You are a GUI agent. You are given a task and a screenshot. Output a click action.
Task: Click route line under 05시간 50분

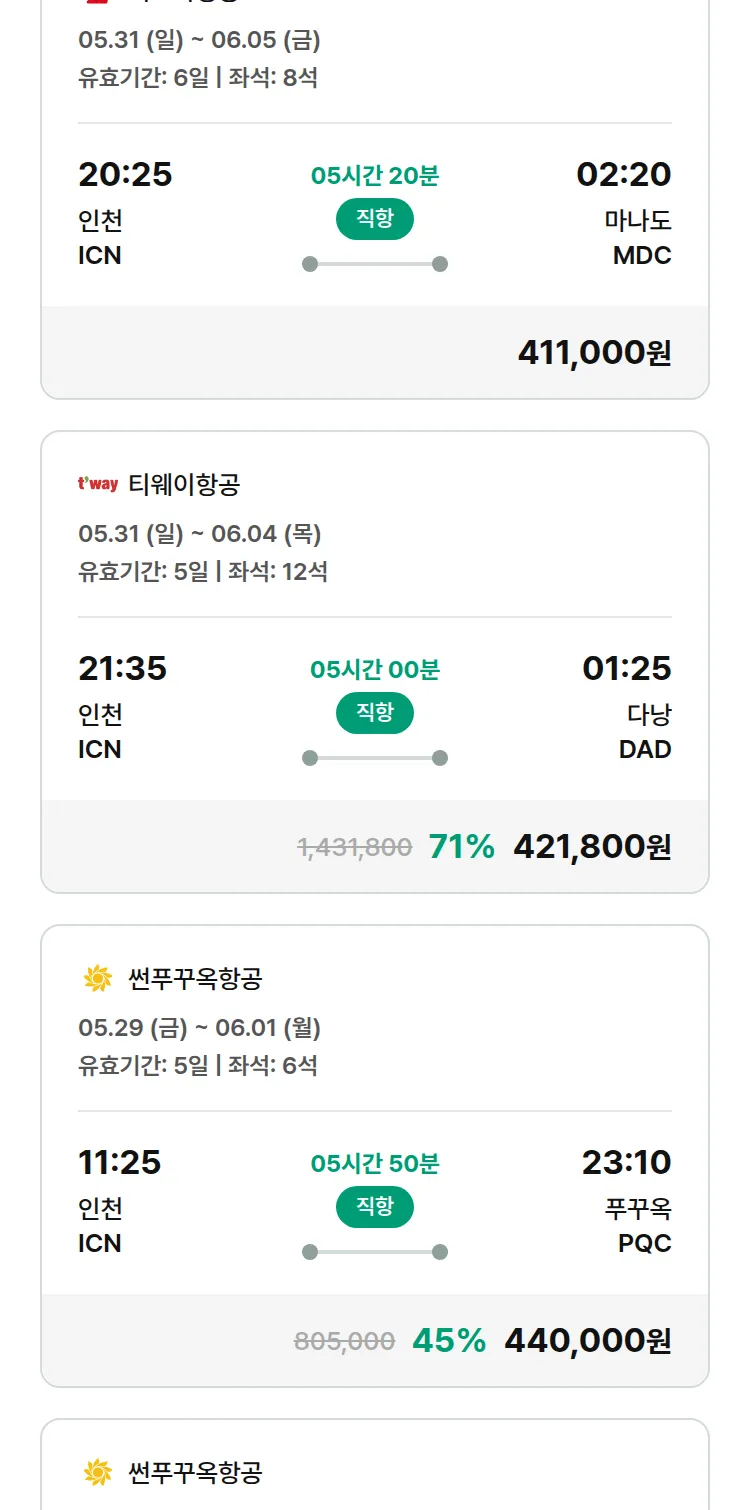[x=374, y=1252]
